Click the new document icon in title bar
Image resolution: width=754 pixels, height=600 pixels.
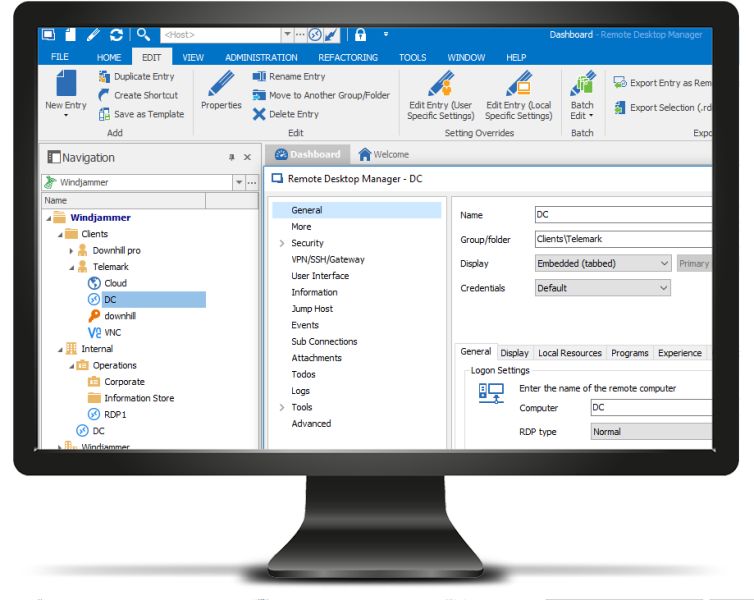pyautogui.click(x=71, y=34)
